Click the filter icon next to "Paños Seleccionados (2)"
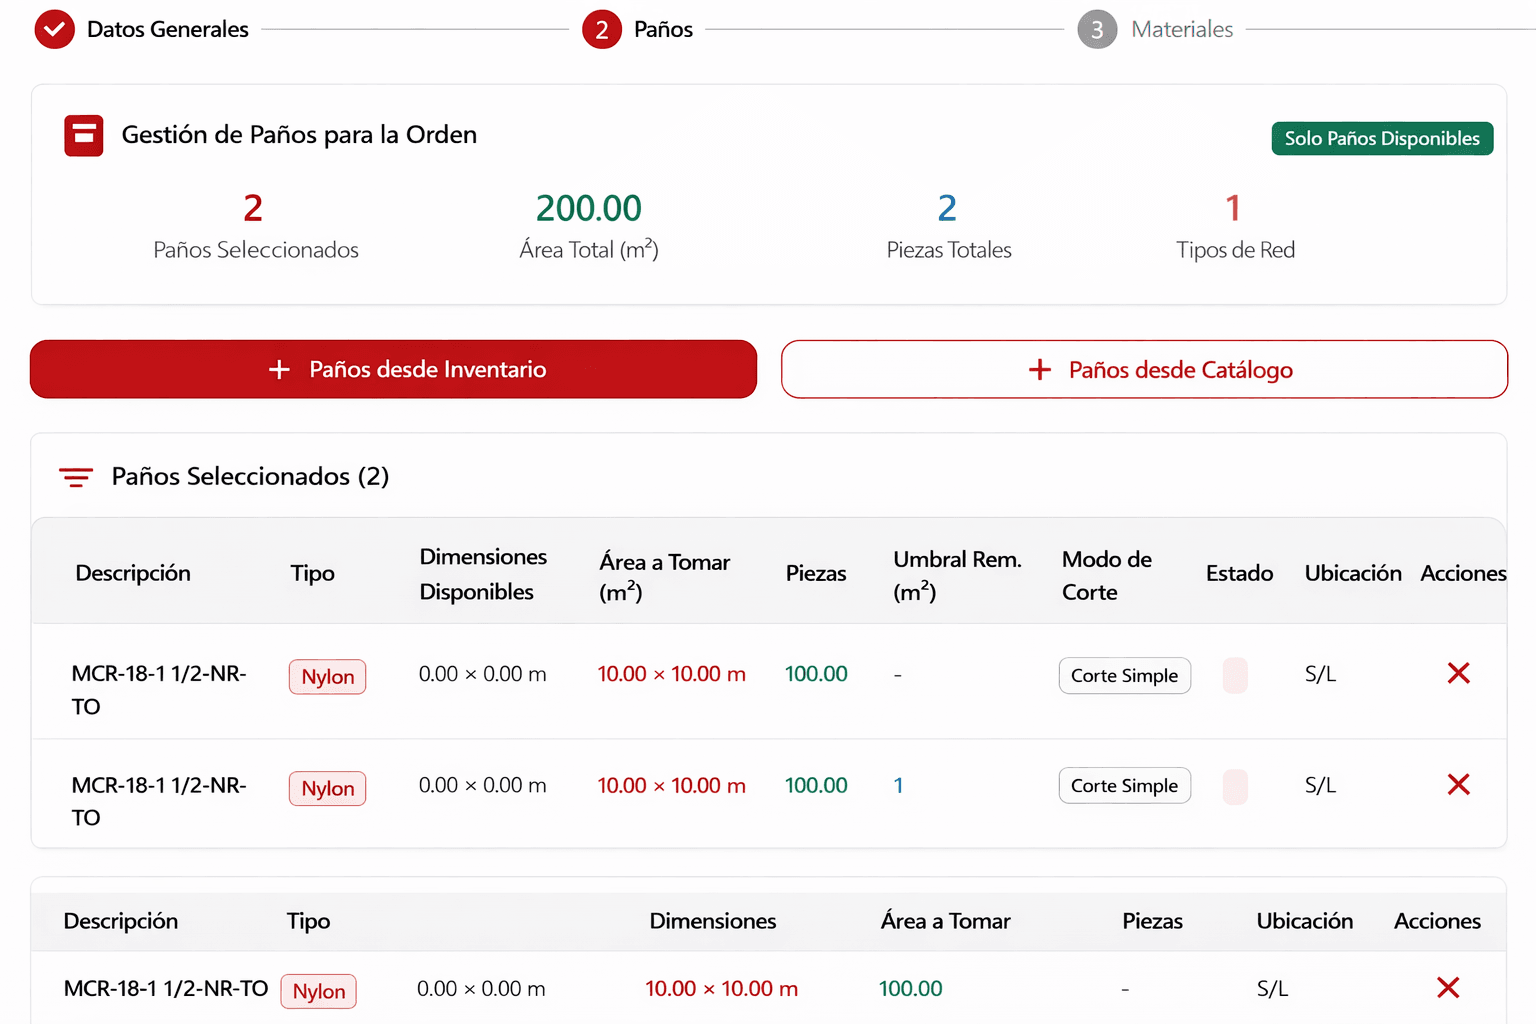This screenshot has width=1536, height=1024. pyautogui.click(x=77, y=477)
